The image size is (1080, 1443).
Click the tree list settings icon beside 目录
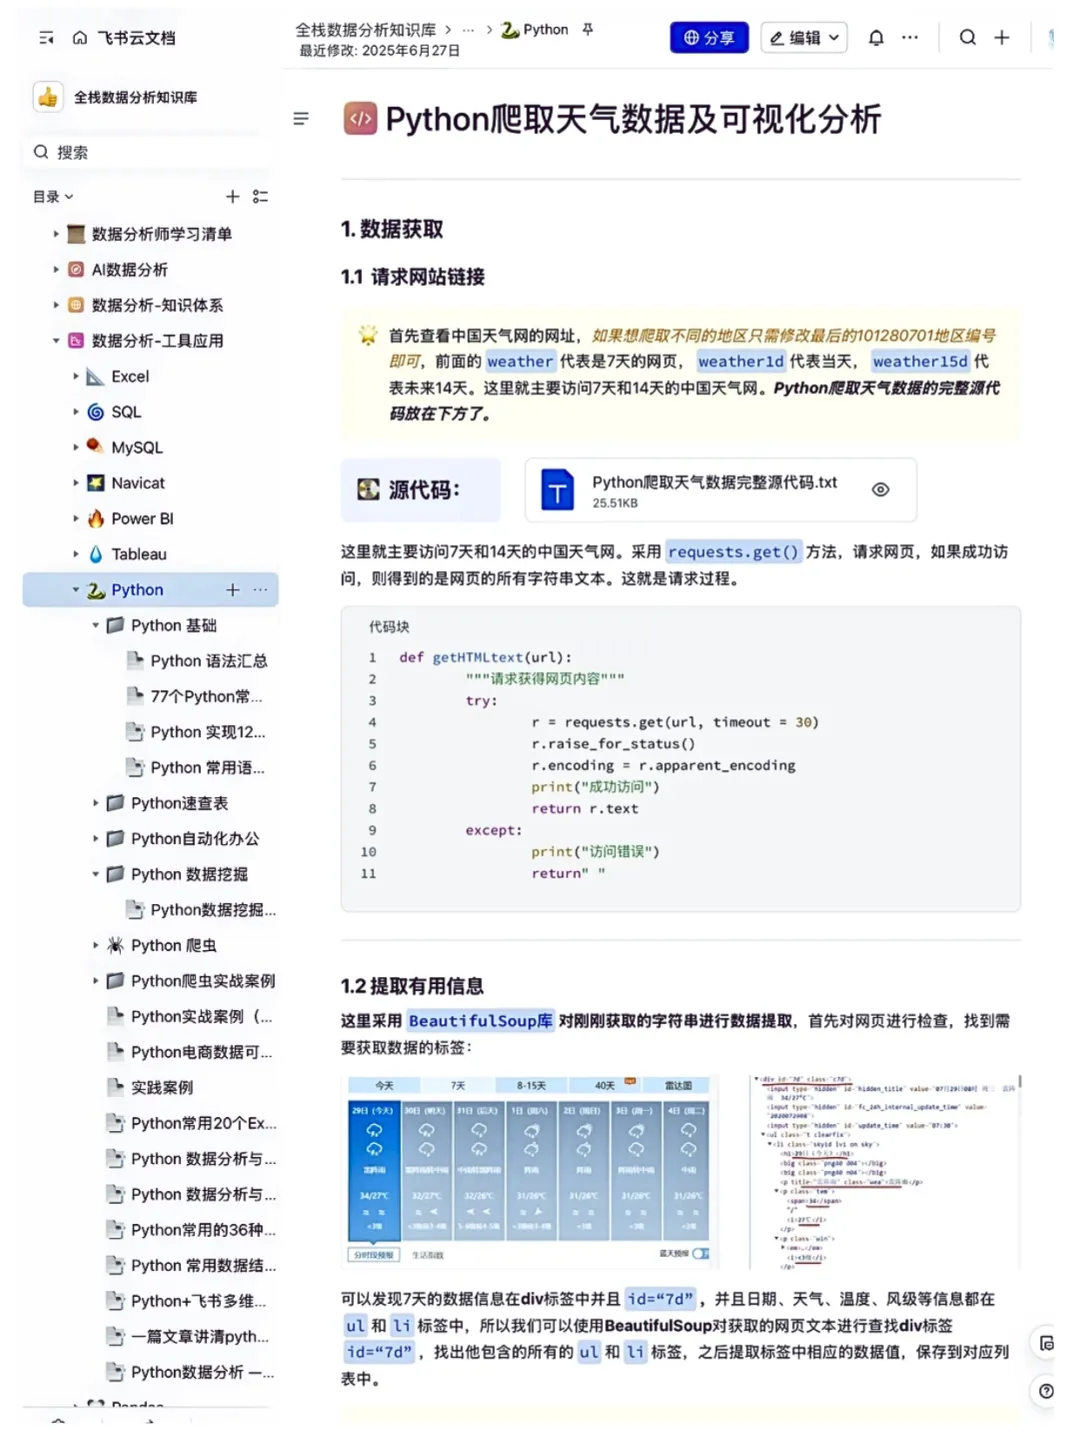260,197
